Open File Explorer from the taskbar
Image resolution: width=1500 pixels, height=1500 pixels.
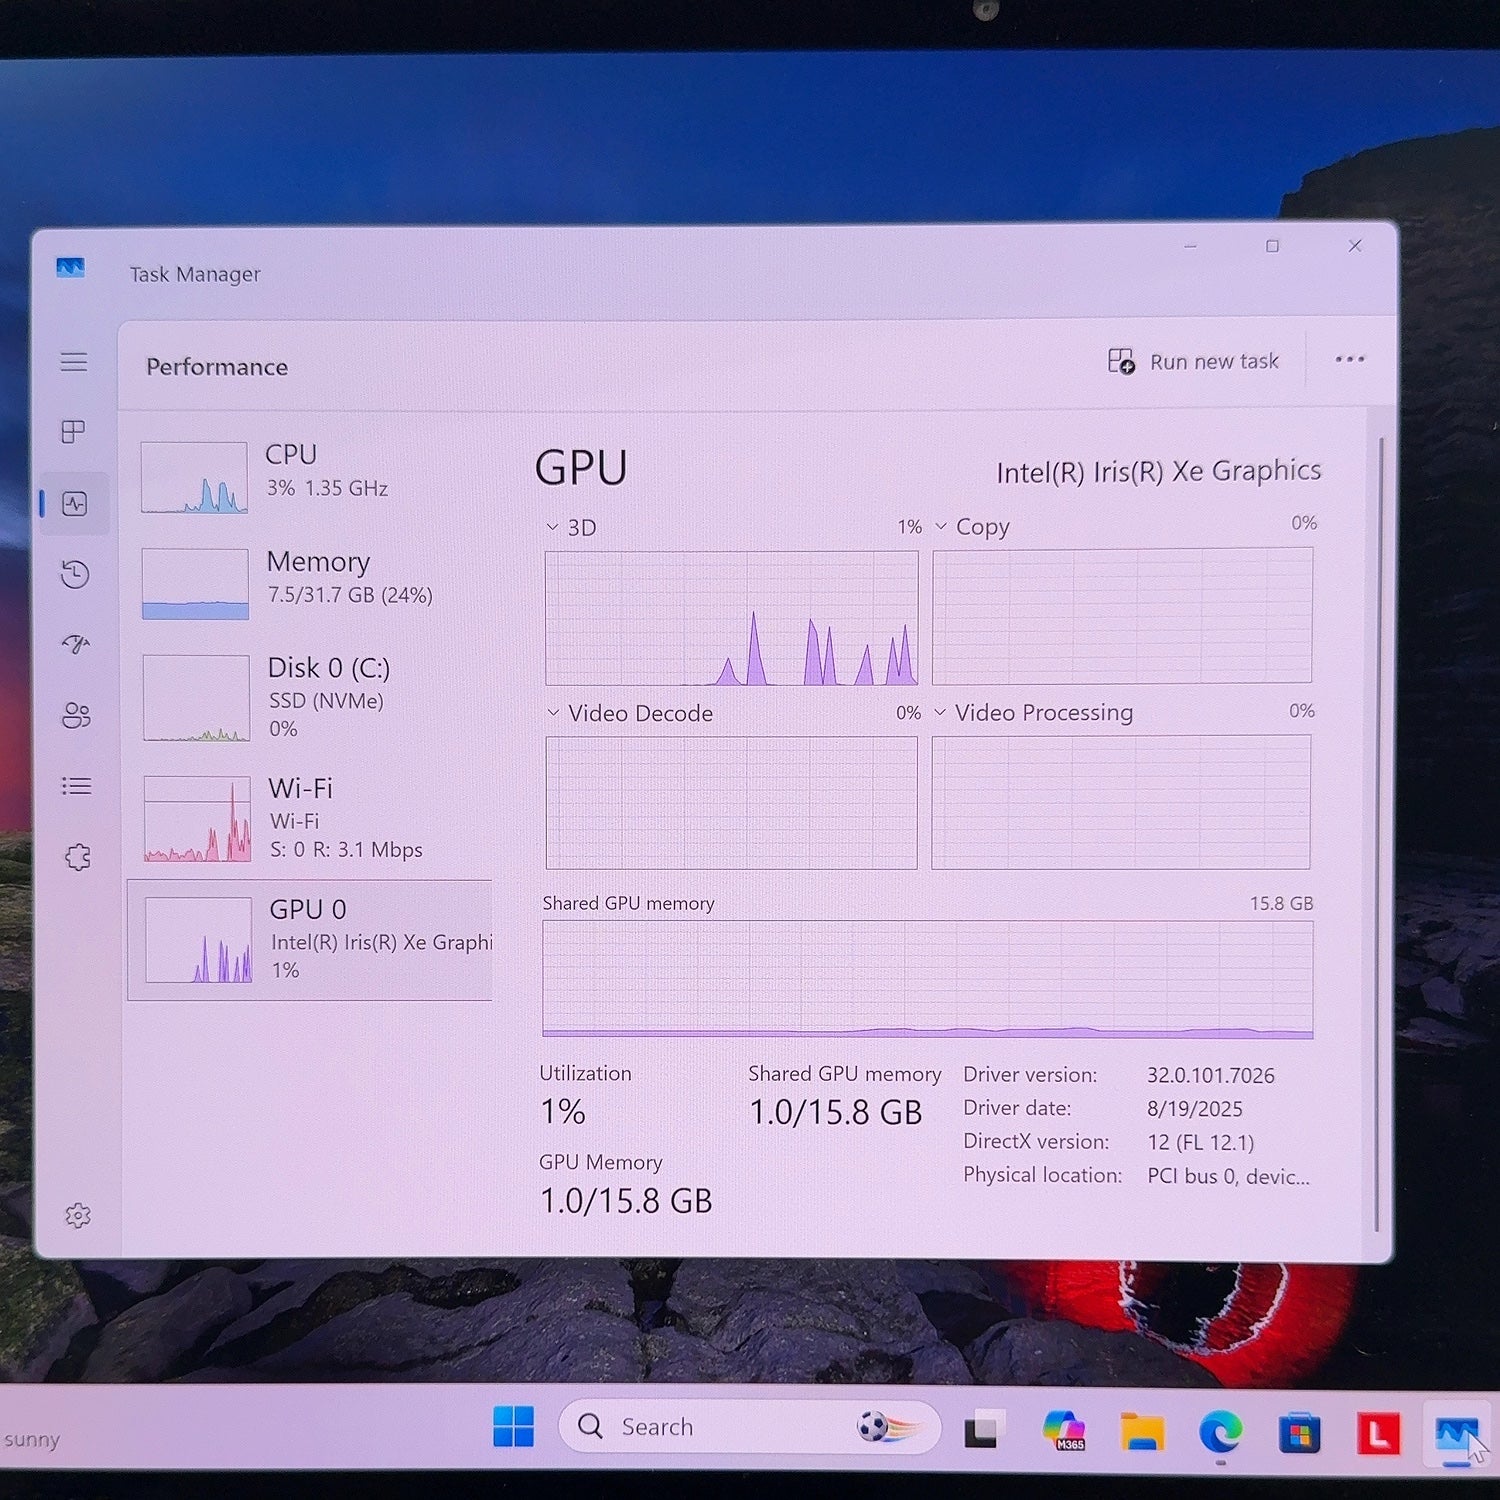[x=1141, y=1431]
